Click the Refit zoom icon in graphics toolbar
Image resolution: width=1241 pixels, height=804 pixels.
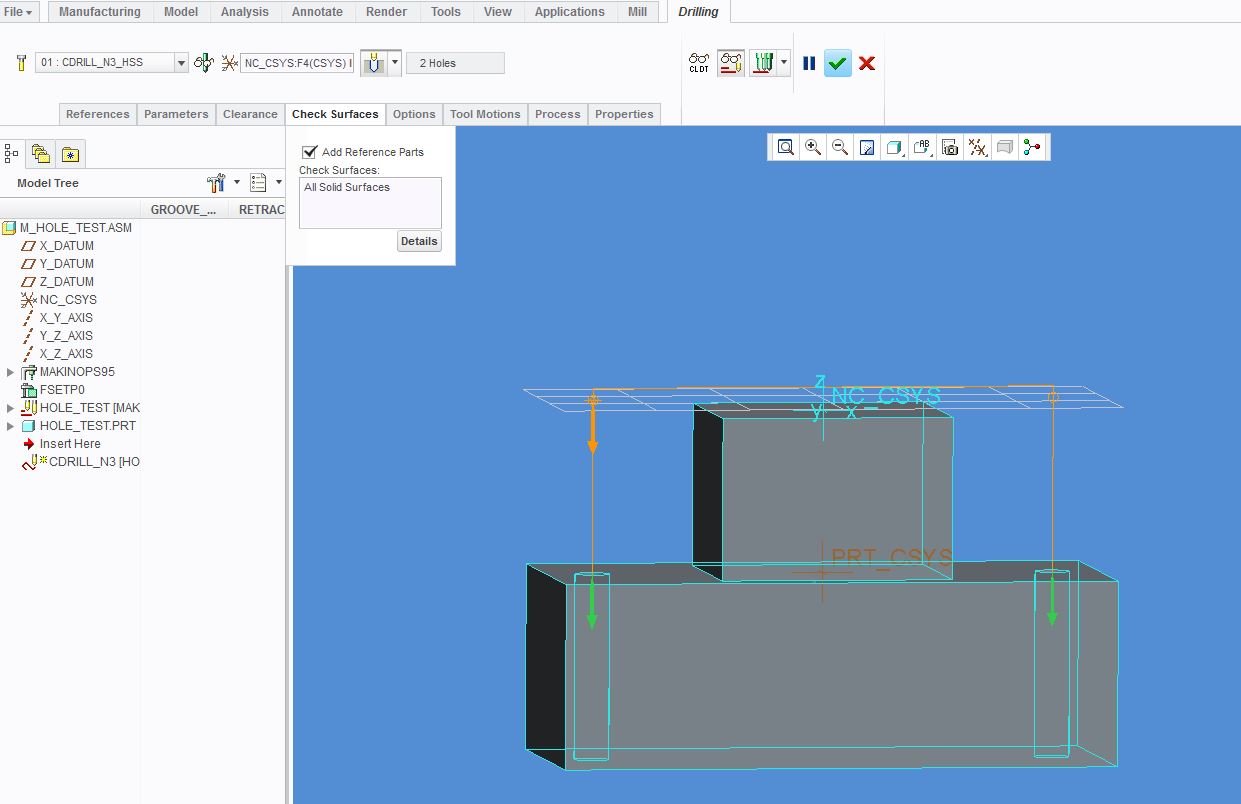point(786,147)
